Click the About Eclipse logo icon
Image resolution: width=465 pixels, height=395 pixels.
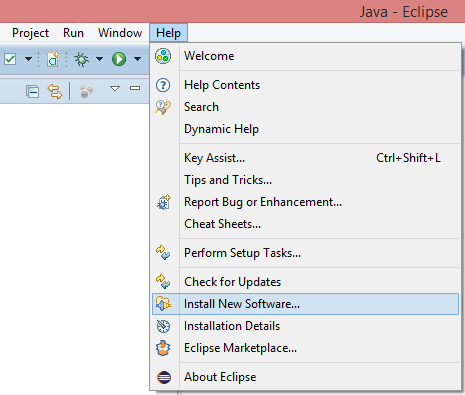[x=164, y=377]
